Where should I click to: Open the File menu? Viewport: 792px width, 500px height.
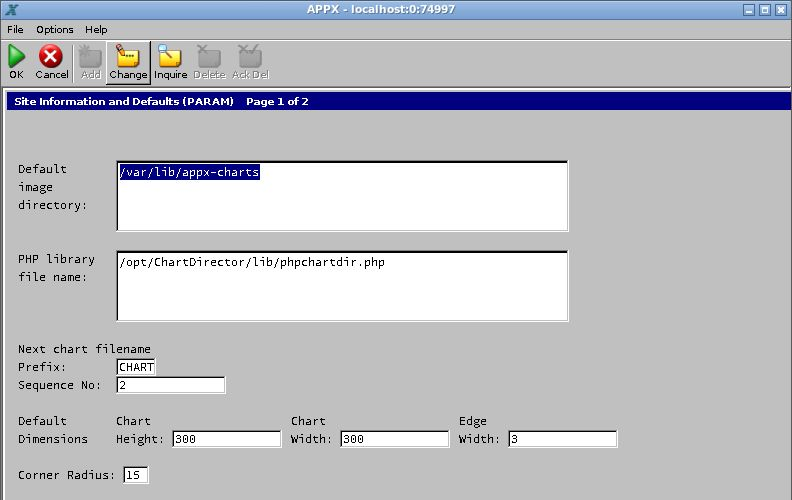[x=15, y=29]
